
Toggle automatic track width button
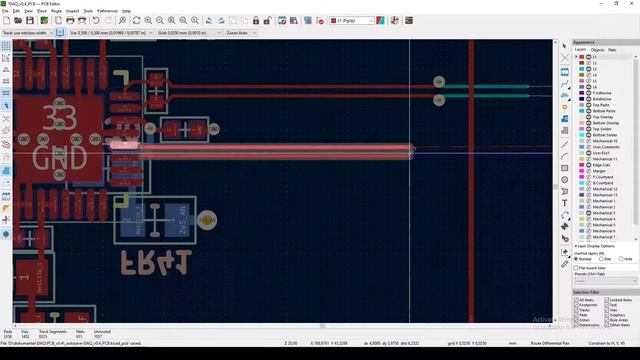60,33
